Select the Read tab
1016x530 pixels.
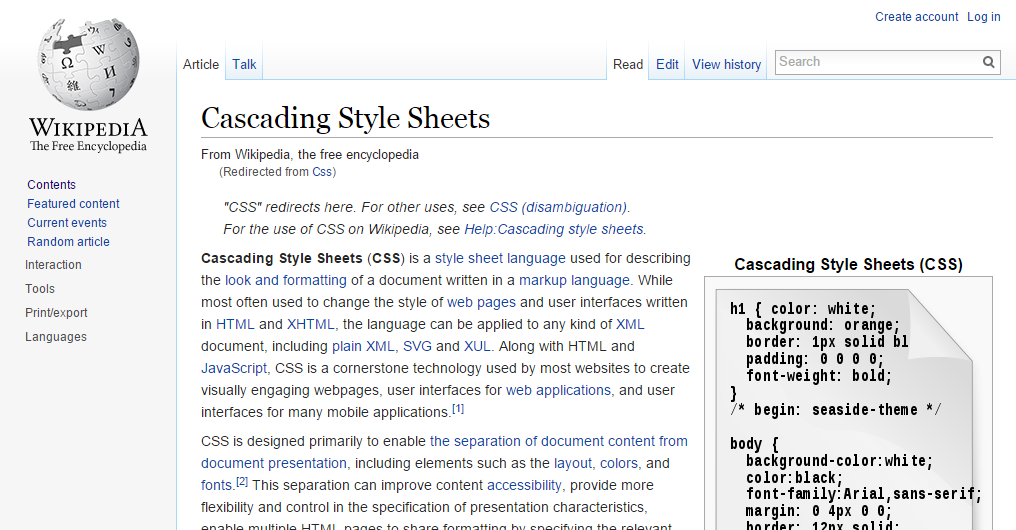628,64
